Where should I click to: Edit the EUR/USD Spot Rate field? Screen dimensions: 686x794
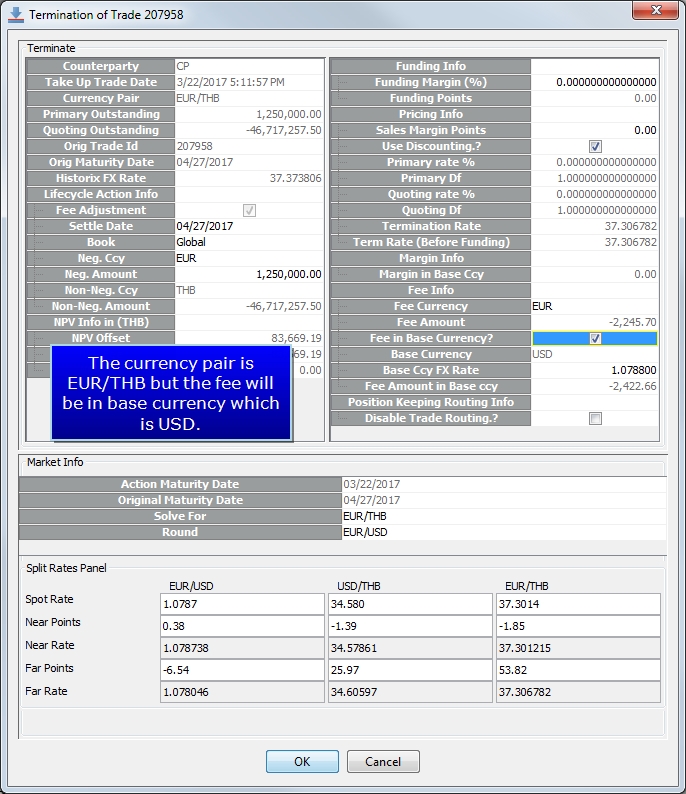242,604
